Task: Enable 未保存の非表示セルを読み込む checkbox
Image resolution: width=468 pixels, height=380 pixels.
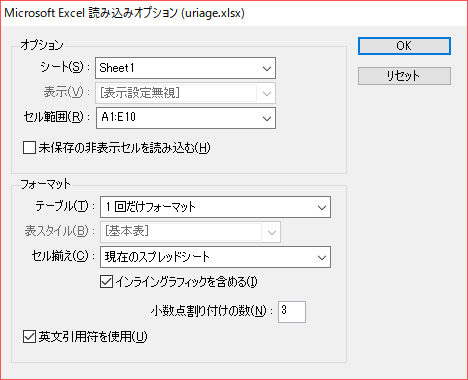Action: point(29,148)
